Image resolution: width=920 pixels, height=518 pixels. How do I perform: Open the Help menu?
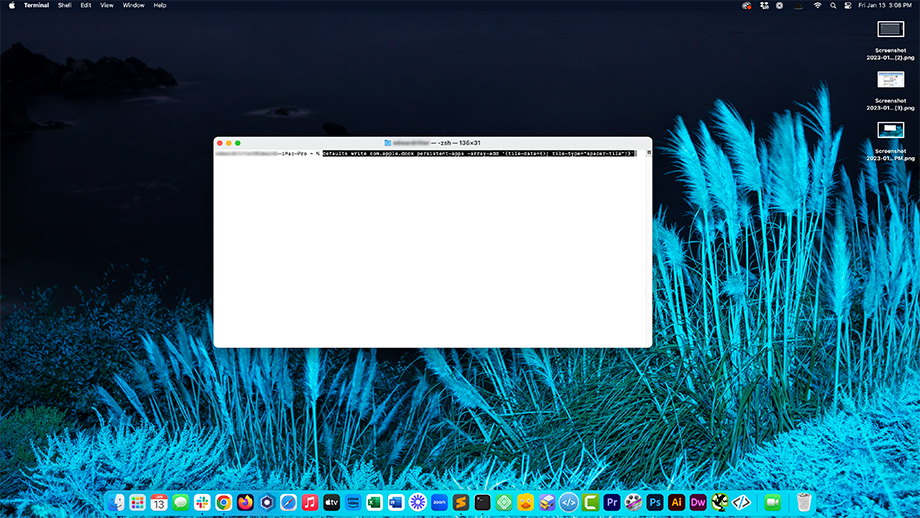[x=160, y=5]
